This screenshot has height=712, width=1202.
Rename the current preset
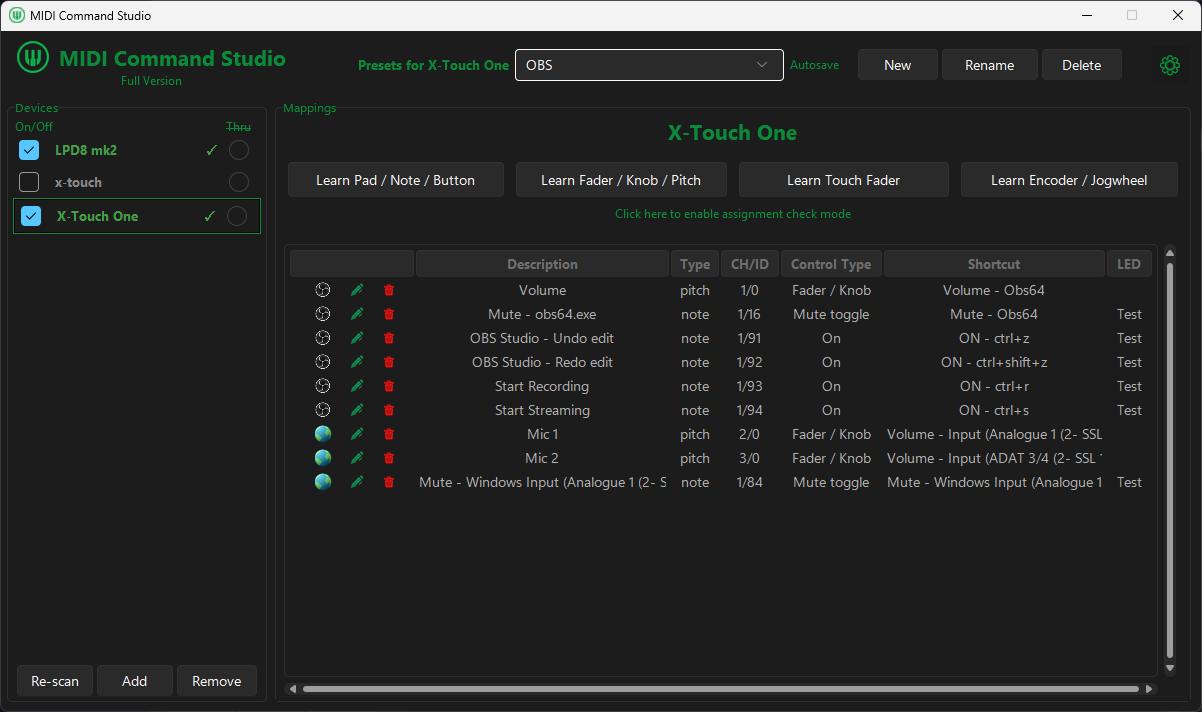990,65
